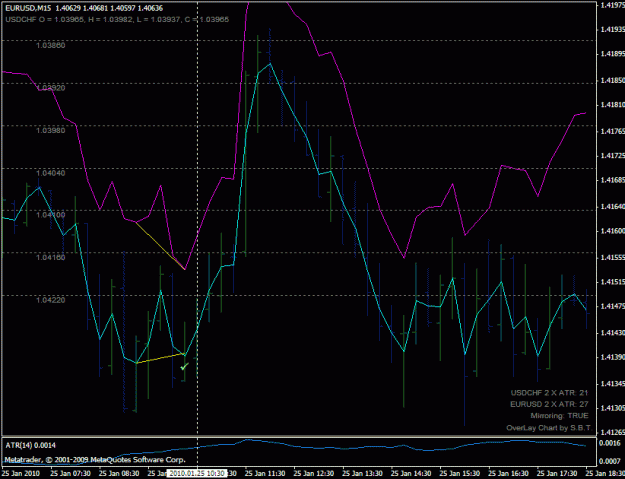Click the 1.41345 price on the right scale
Viewport: 625px width, 479px height.
612,384
